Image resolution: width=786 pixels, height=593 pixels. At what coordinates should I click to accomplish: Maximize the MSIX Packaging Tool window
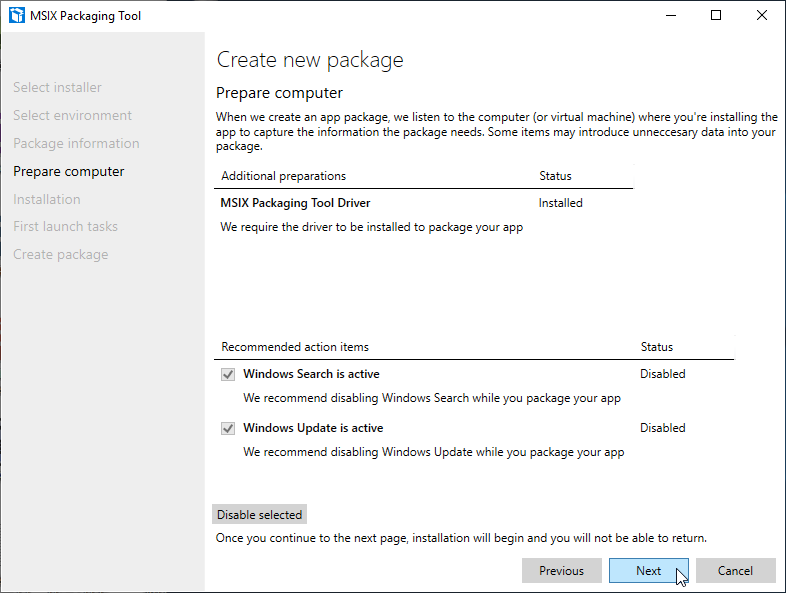pos(716,16)
